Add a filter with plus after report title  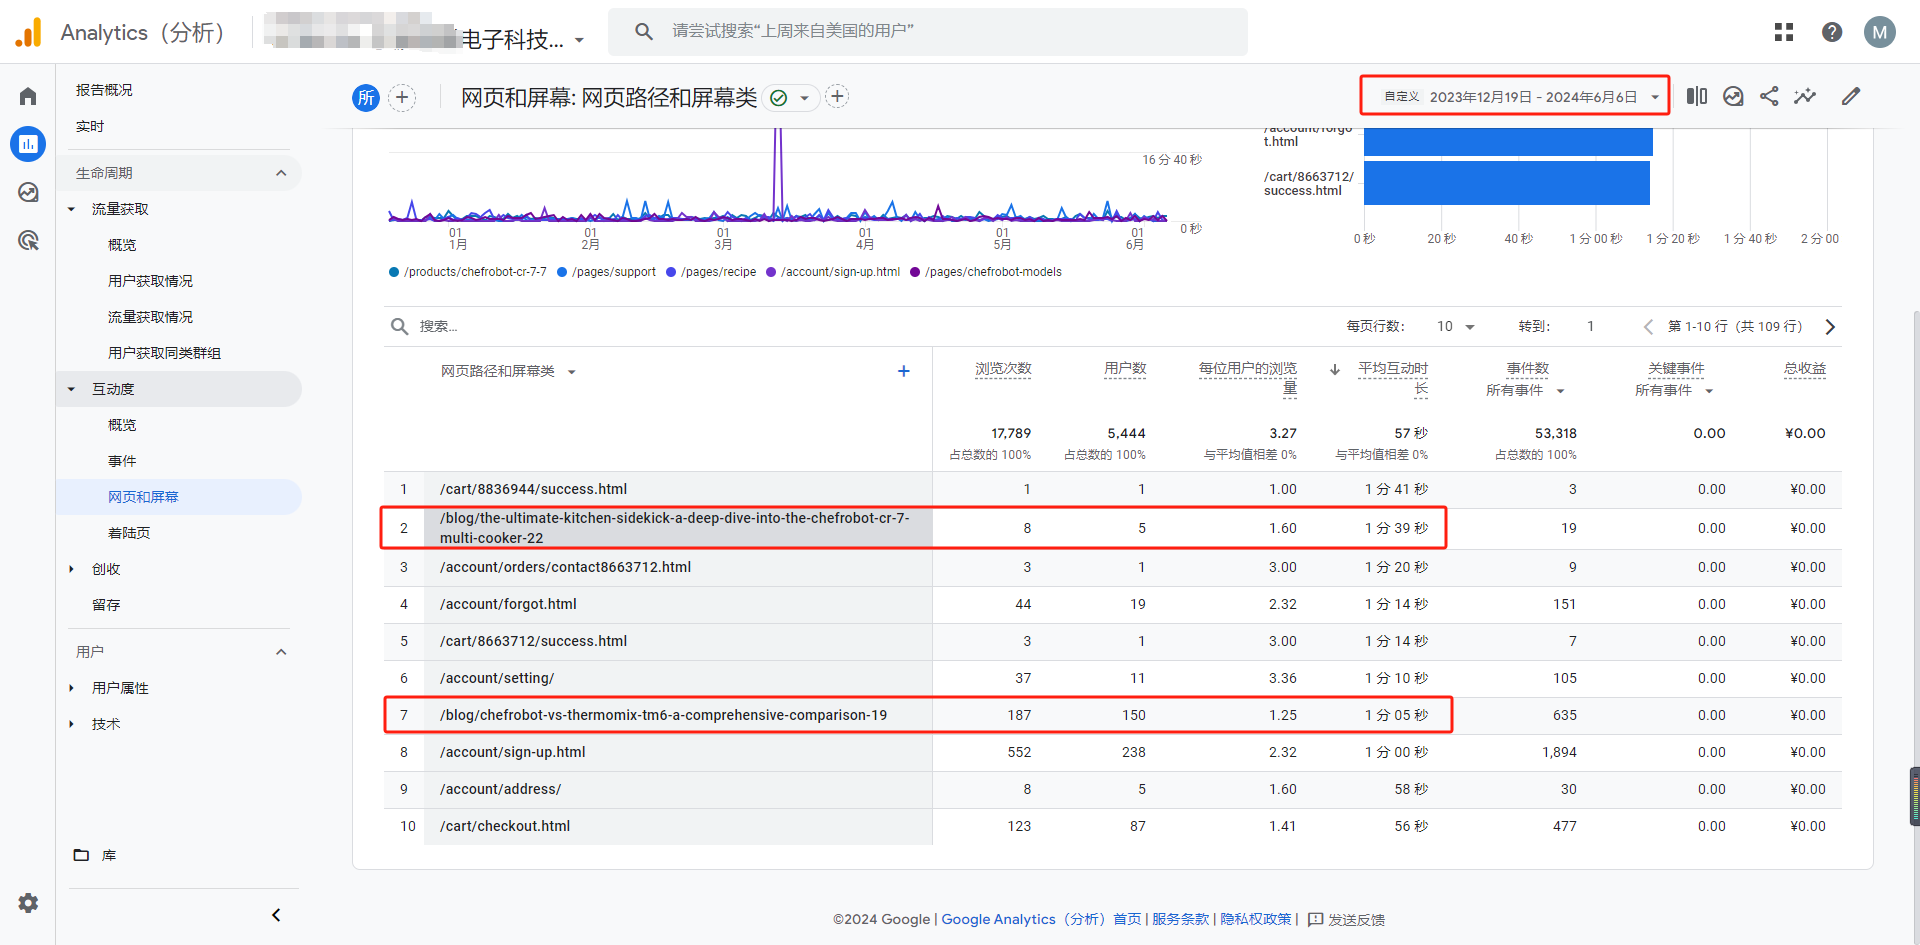coord(837,96)
